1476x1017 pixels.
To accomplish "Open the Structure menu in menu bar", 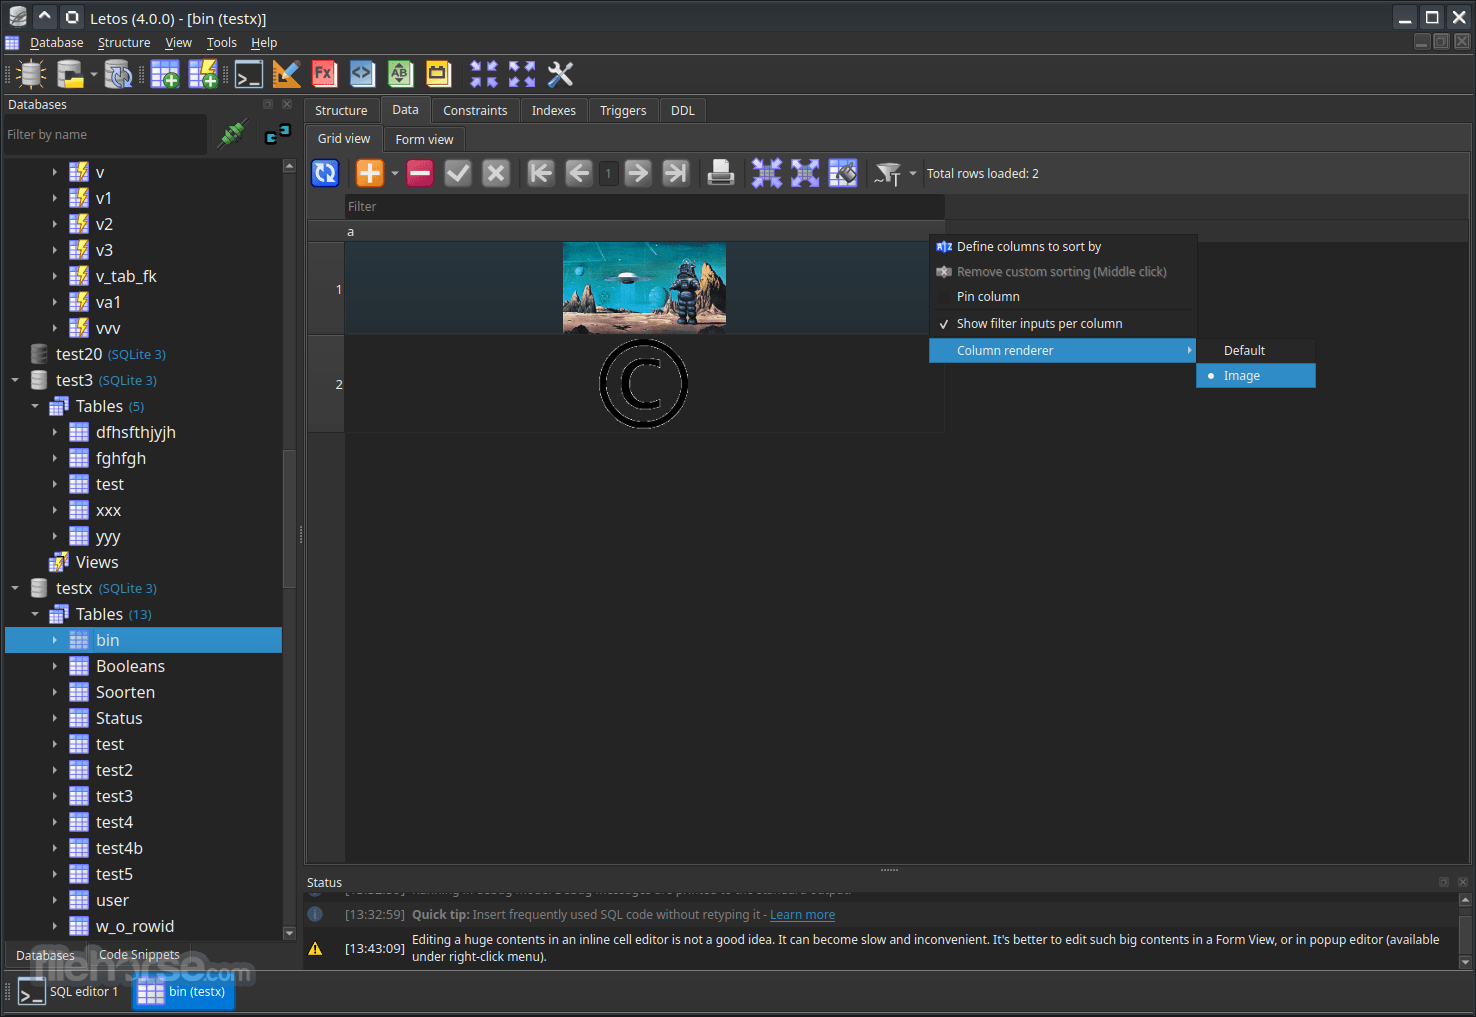I will pyautogui.click(x=124, y=43).
